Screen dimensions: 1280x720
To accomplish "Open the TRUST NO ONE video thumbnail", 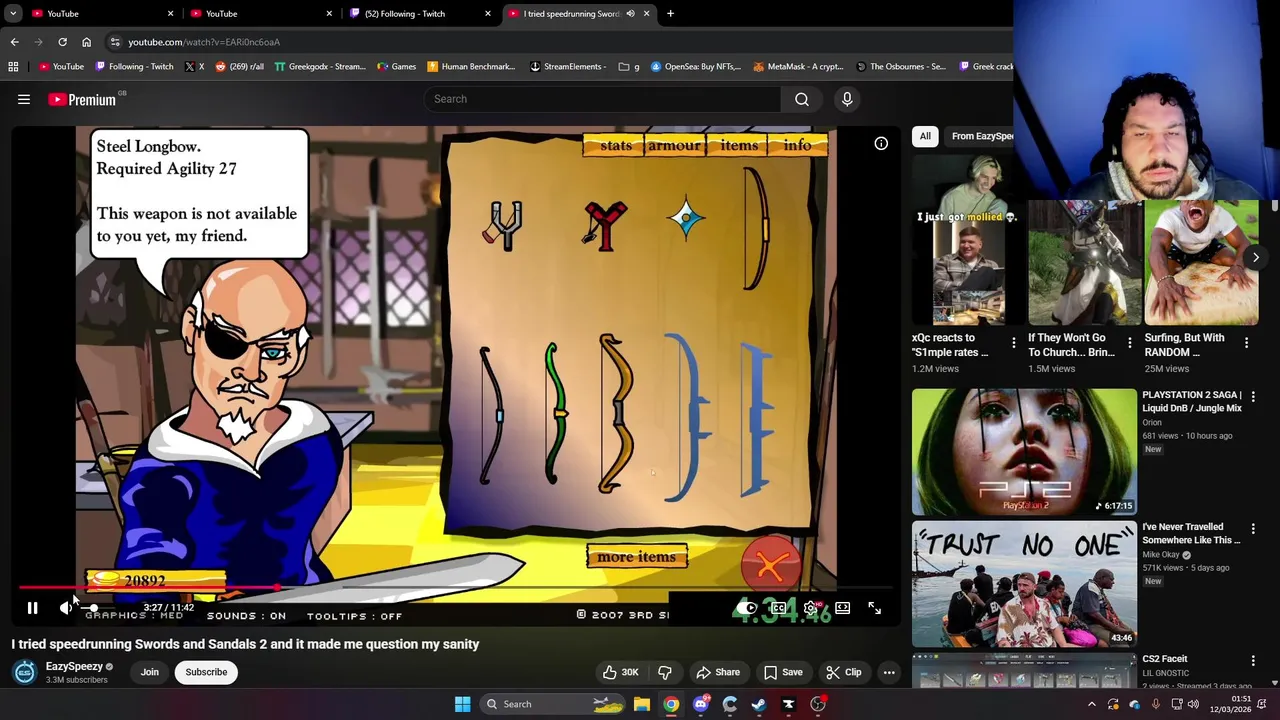I will coord(1024,584).
